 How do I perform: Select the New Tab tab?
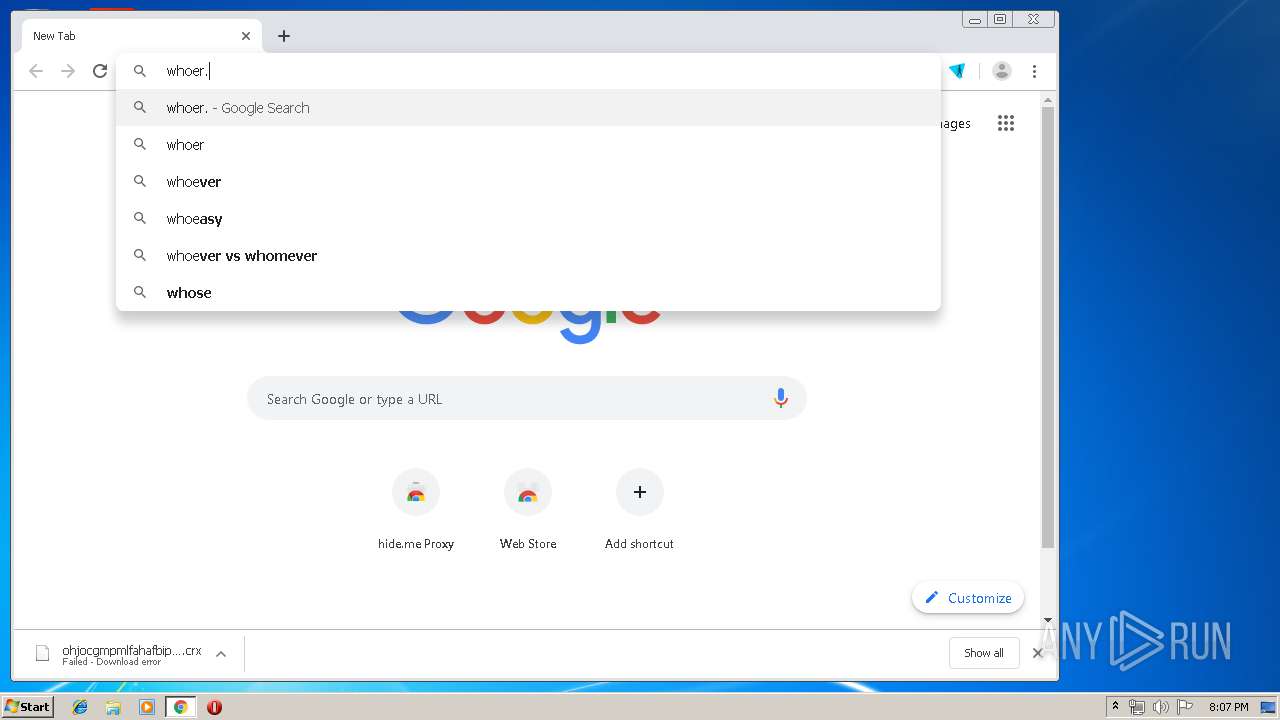click(x=142, y=36)
